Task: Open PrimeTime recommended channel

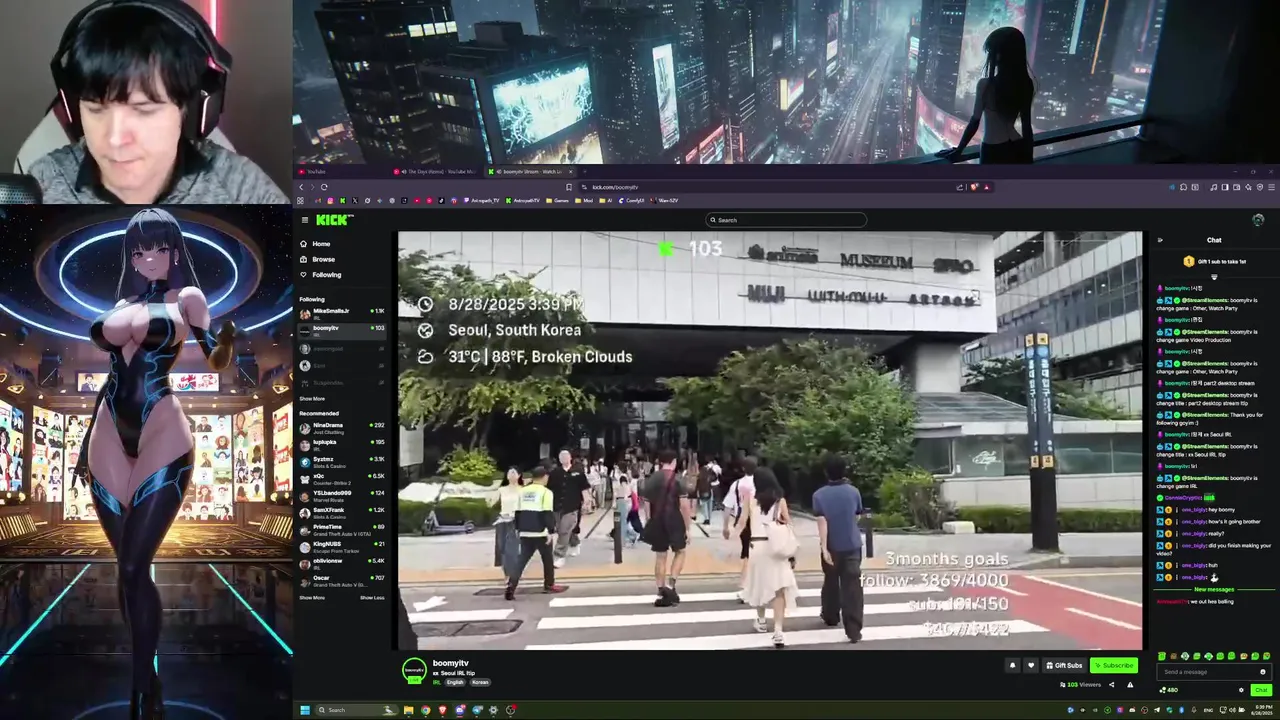Action: [x=342, y=529]
